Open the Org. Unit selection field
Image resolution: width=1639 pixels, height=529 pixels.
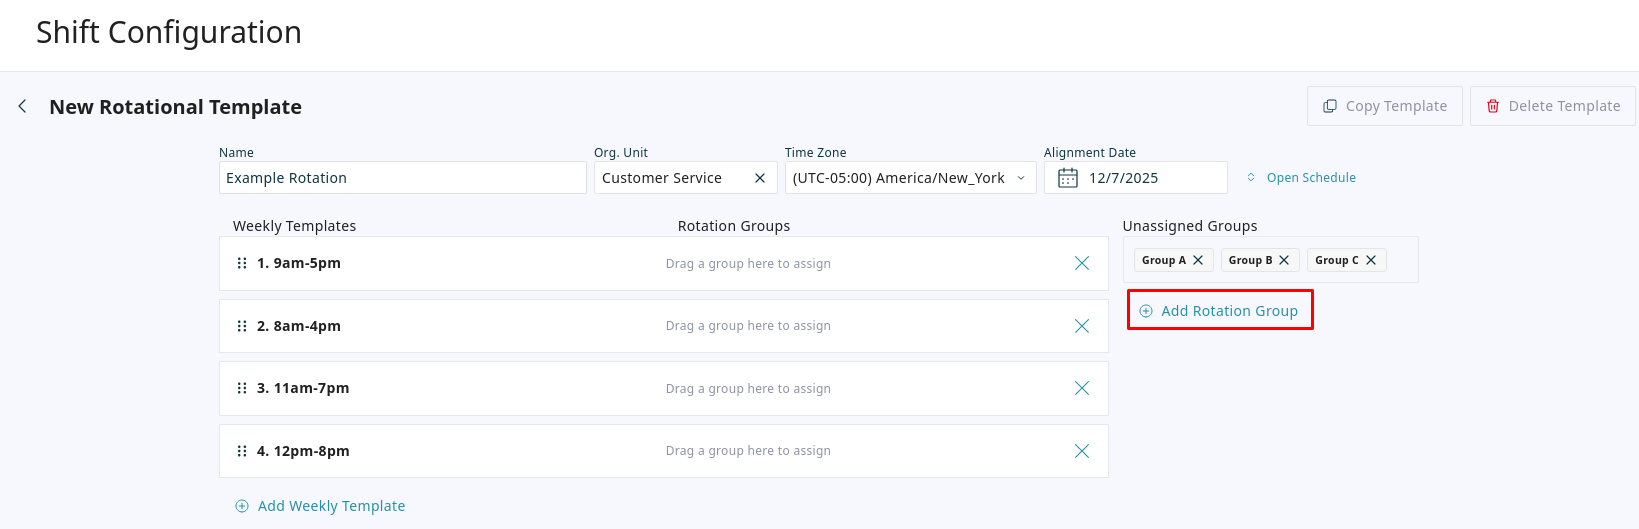coord(670,178)
